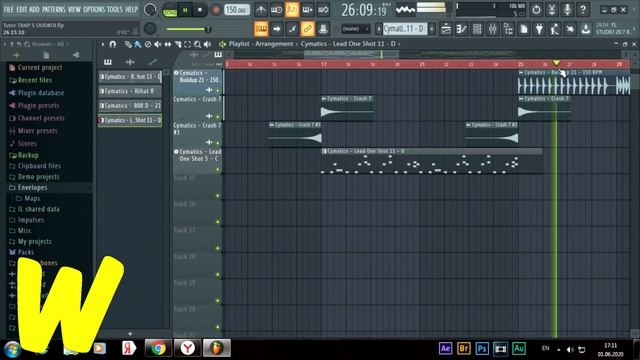
Task: Open the PATTERNS menu
Action: tap(54, 9)
